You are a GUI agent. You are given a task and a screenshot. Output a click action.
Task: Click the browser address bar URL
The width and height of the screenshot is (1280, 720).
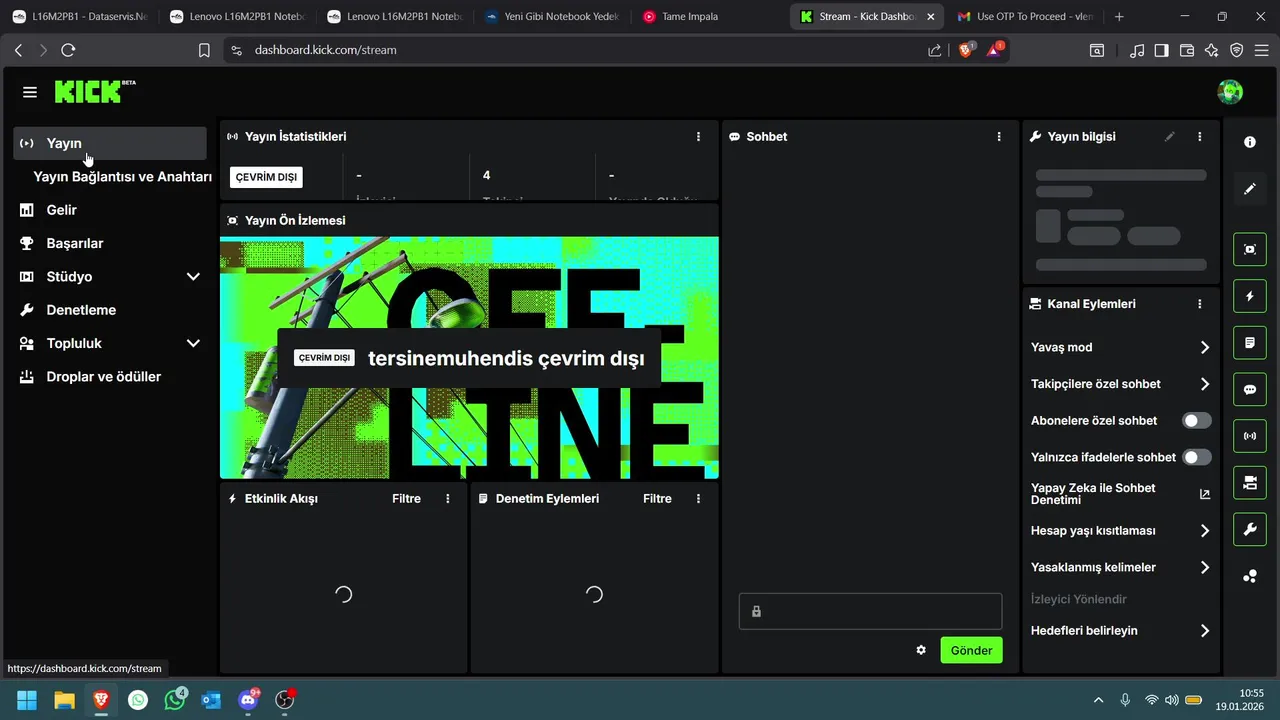click(x=325, y=50)
